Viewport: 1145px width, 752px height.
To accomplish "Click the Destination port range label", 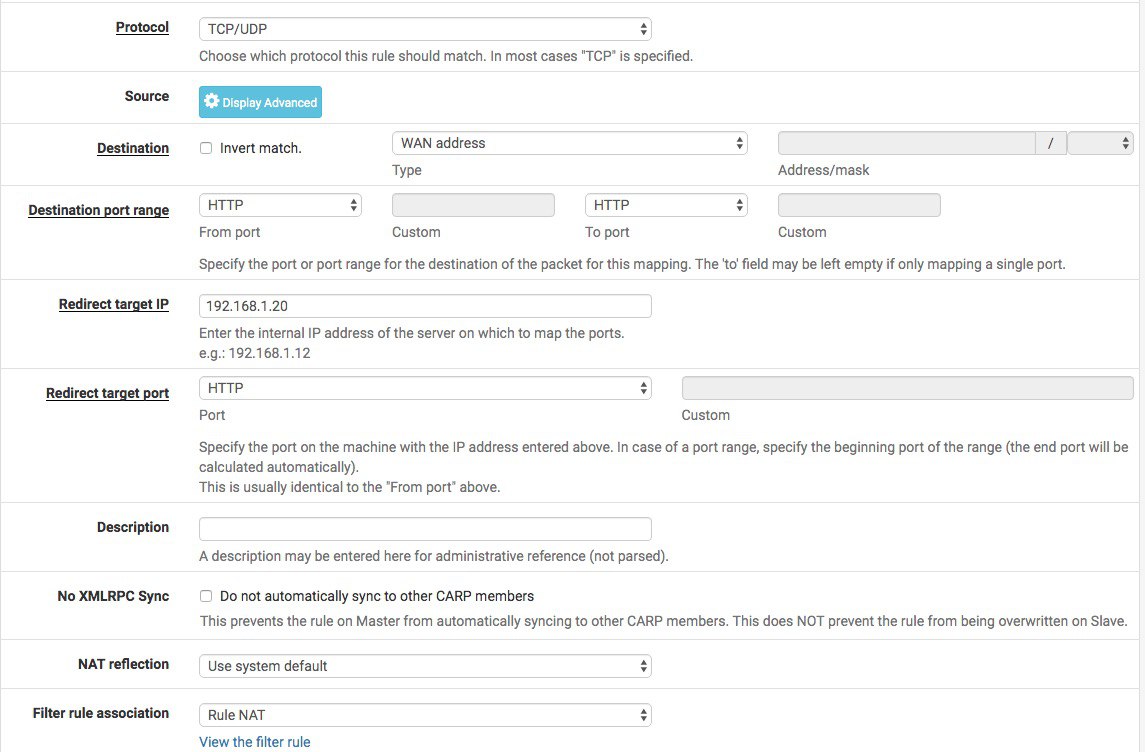I will pos(99,210).
